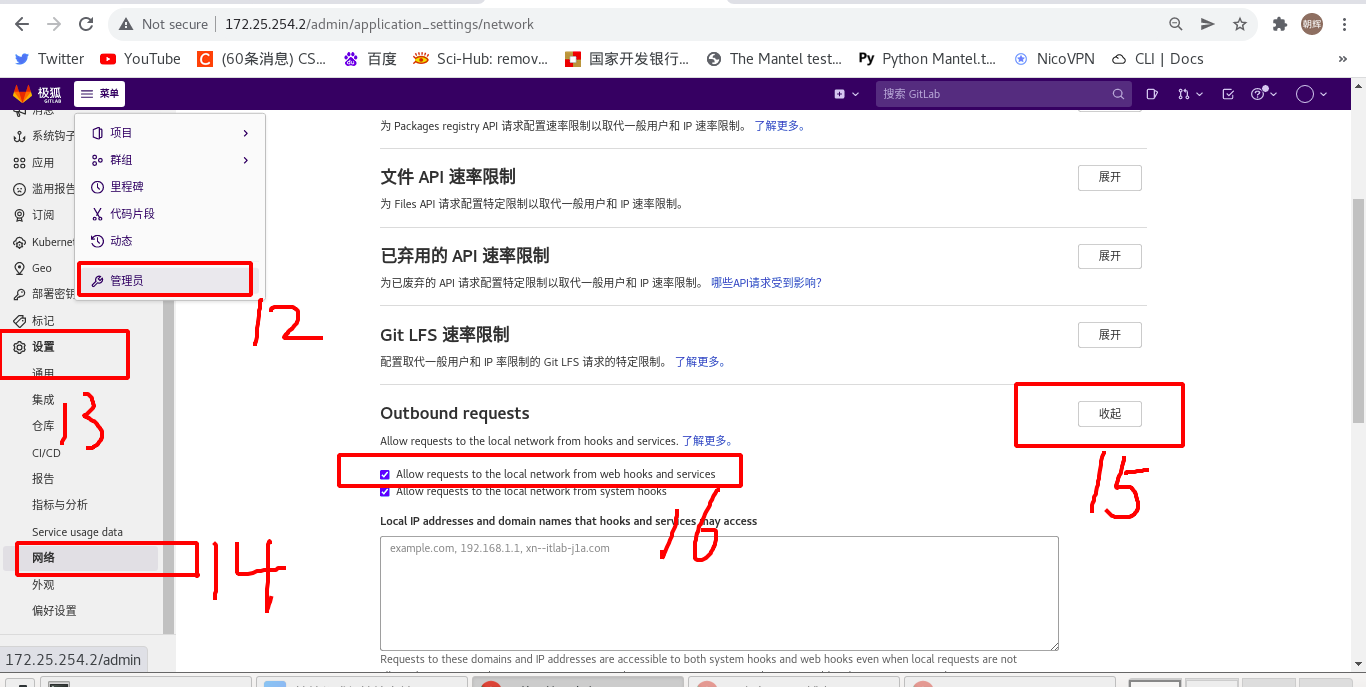The height and width of the screenshot is (687, 1366).
Task: Open 指标与分析 settings subsection
Action: click(x=60, y=505)
